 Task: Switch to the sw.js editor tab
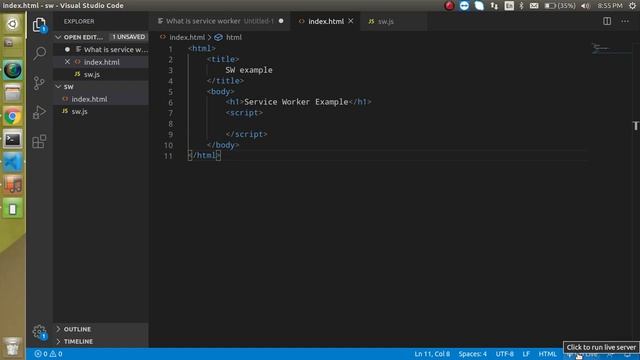[393, 21]
